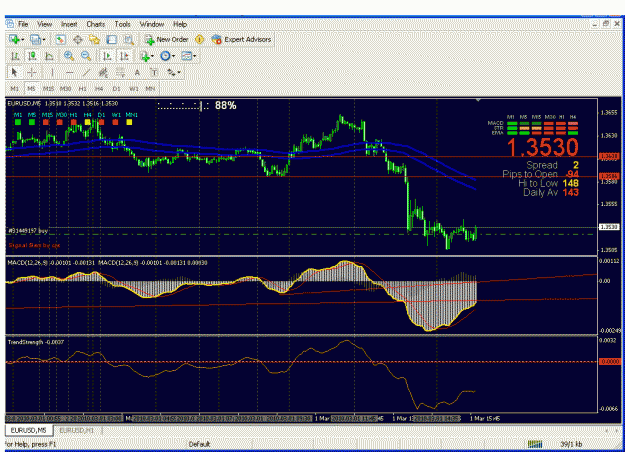Image resolution: width=625 pixels, height=452 pixels.
Task: Toggle chart Auto Scroll
Action: 107,56
